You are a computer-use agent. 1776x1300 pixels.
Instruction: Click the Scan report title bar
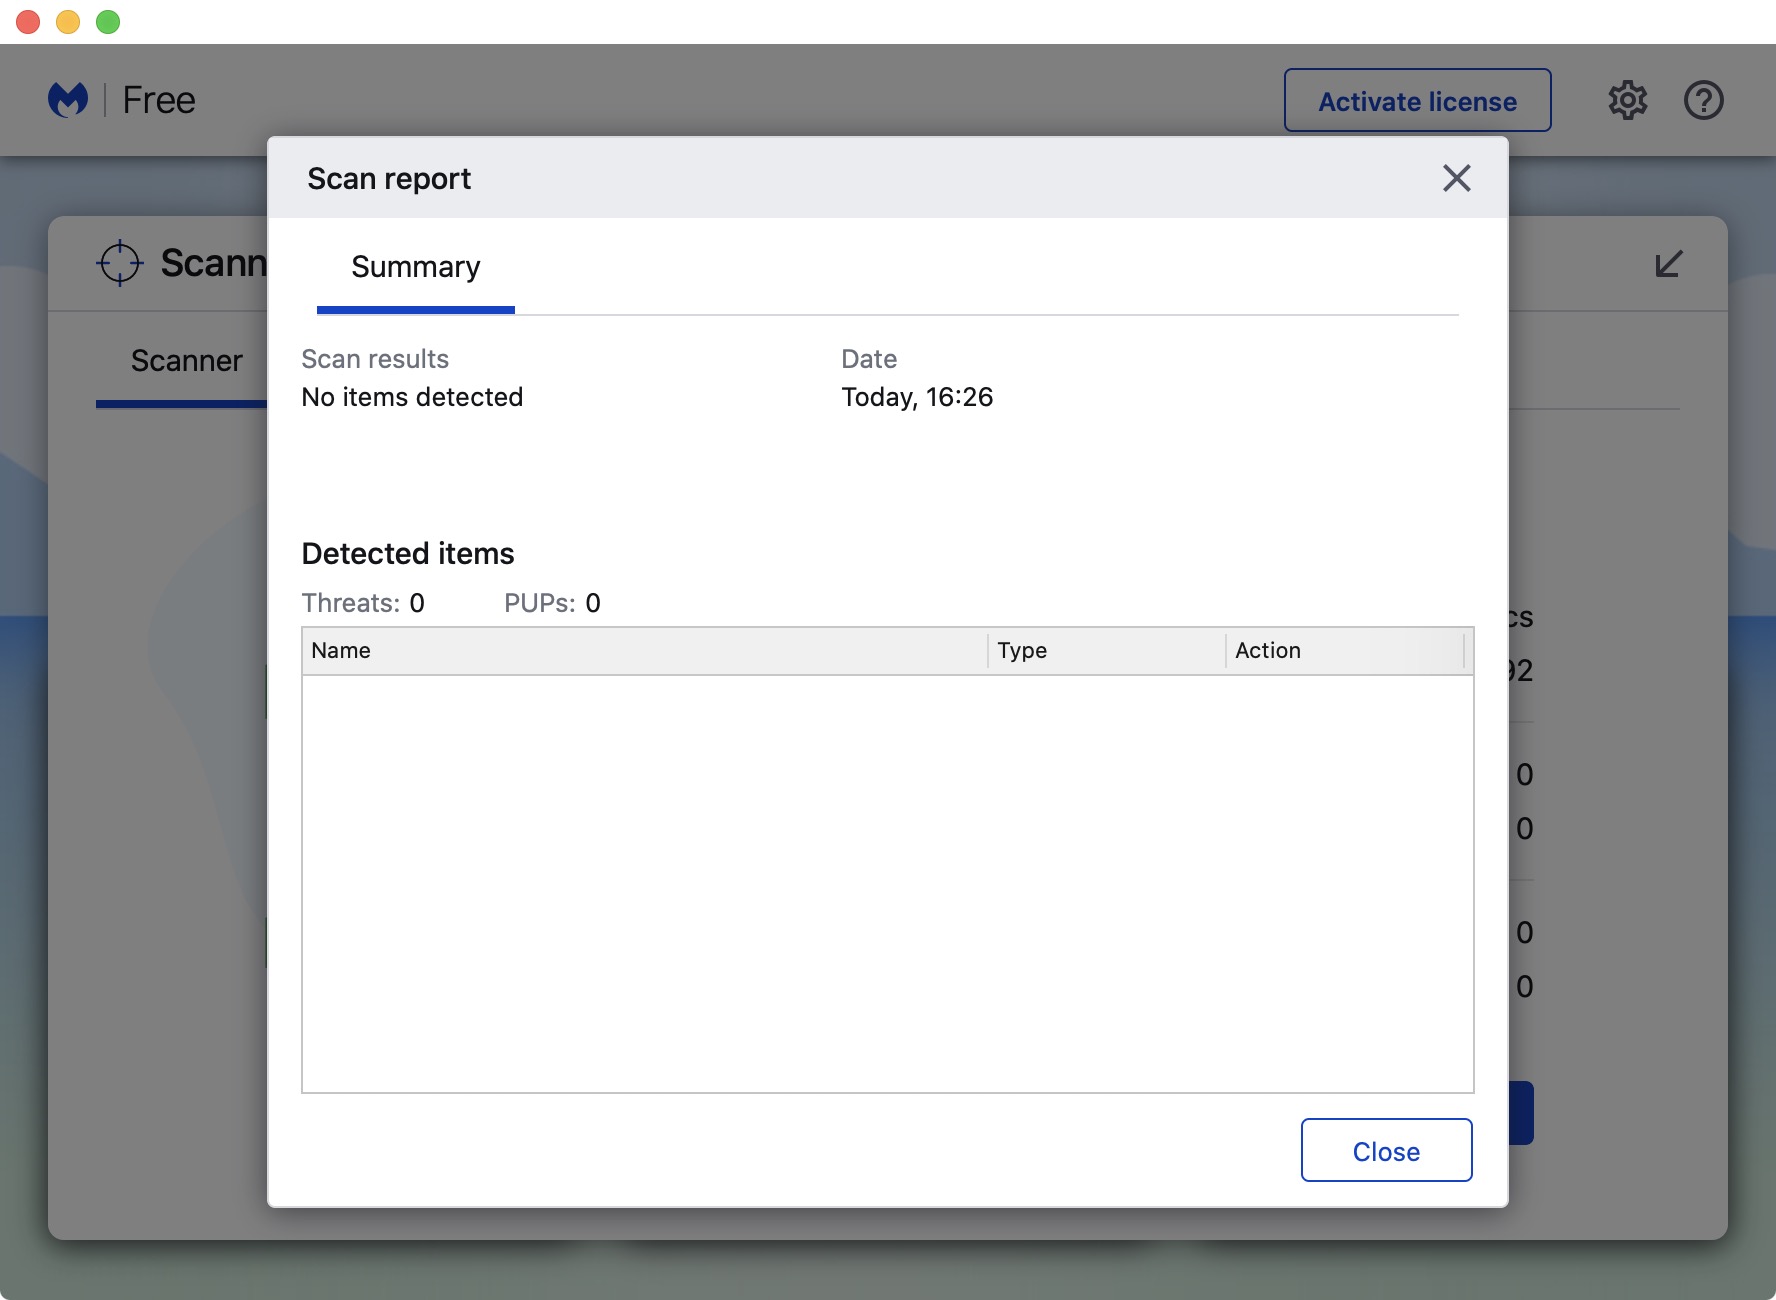(x=850, y=178)
